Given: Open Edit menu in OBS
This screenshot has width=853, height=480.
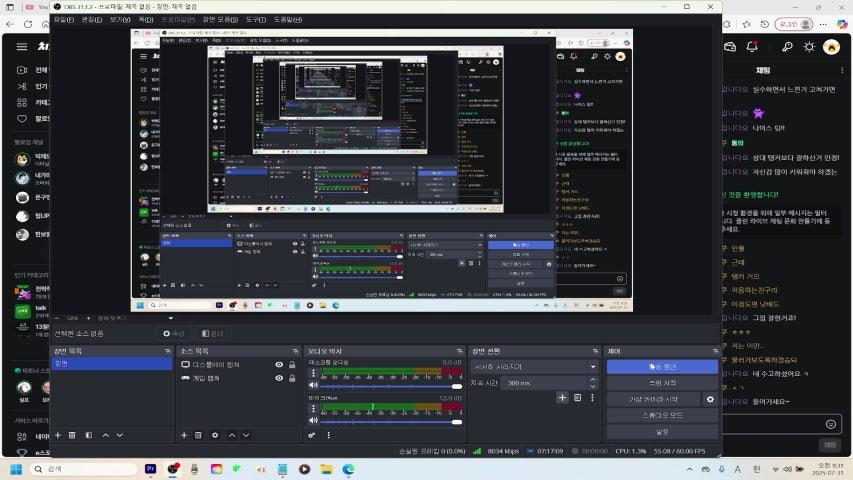Looking at the screenshot, I should [92, 20].
